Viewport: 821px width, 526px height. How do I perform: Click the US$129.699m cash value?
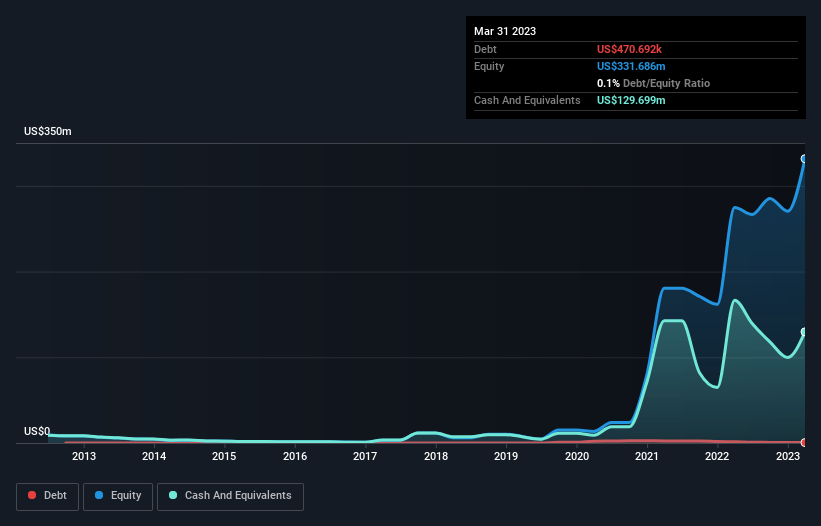tap(631, 100)
